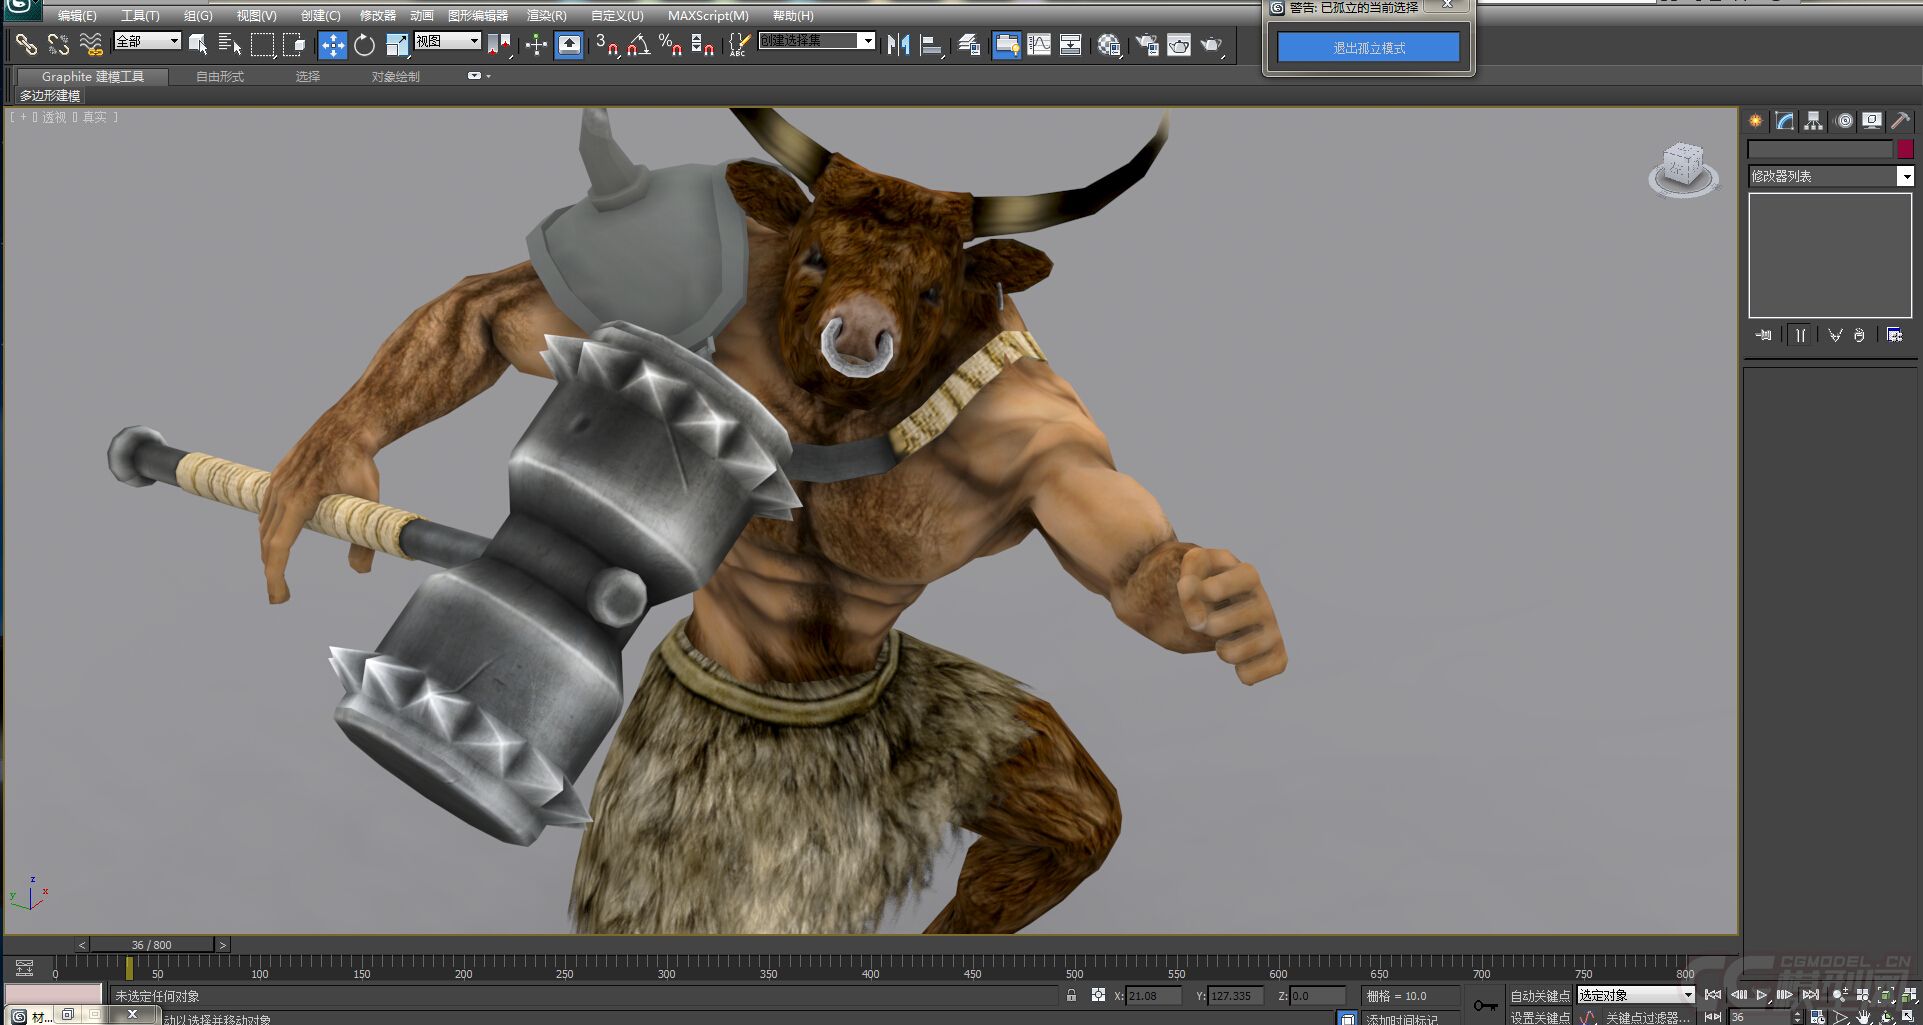Click Play Animation button
The image size is (1923, 1025).
click(x=1762, y=995)
